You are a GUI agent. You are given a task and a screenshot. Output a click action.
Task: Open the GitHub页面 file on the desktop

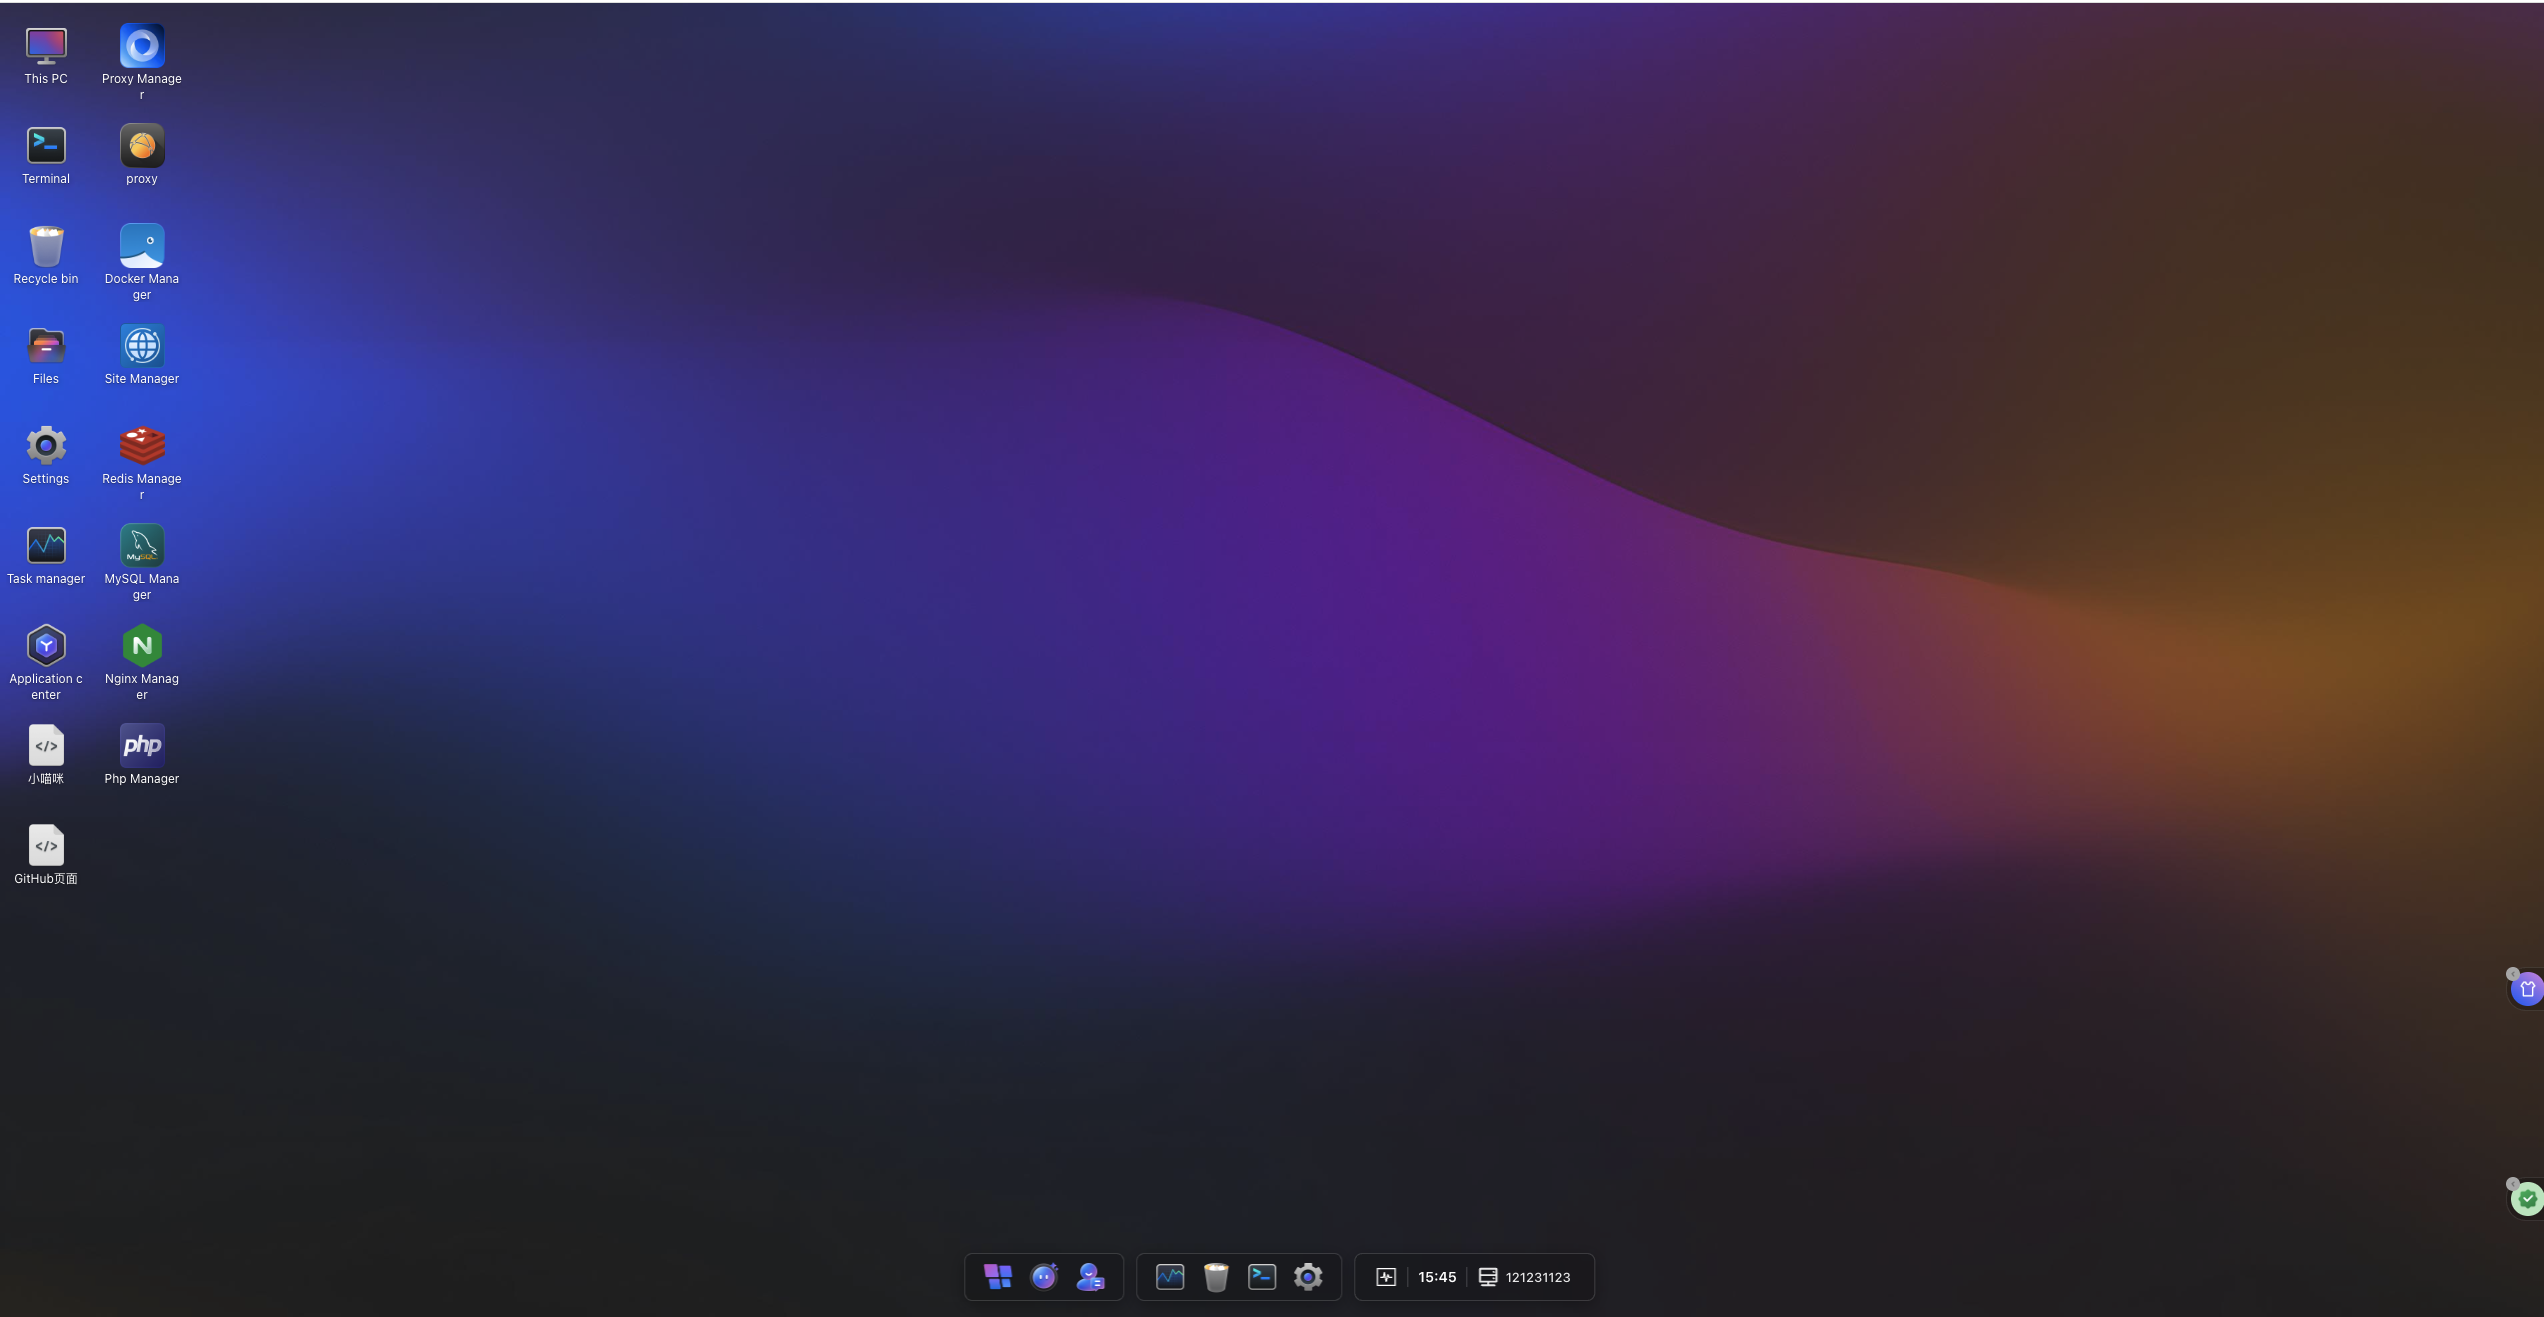45,845
